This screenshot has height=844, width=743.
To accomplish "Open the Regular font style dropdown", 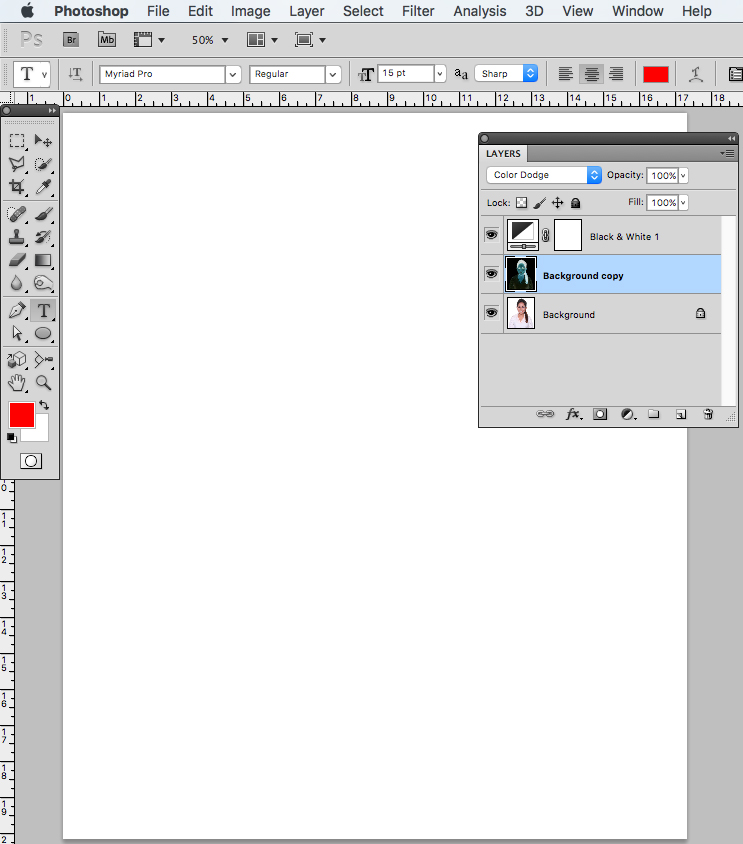I will point(333,74).
